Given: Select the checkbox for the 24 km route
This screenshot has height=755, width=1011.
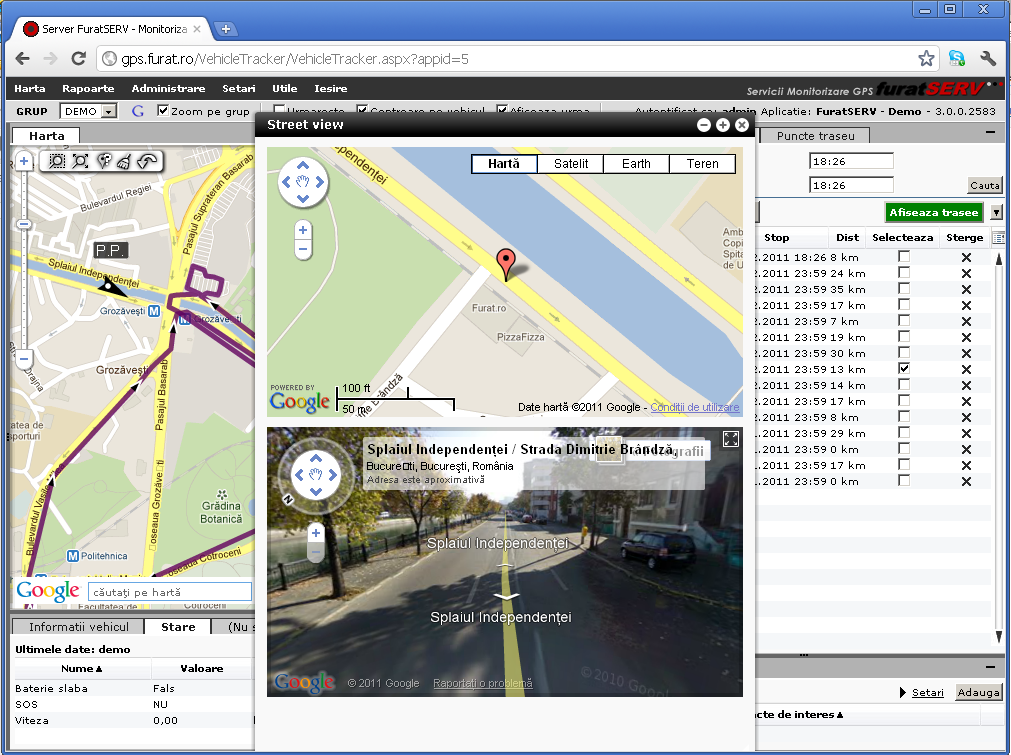Looking at the screenshot, I should [x=904, y=273].
